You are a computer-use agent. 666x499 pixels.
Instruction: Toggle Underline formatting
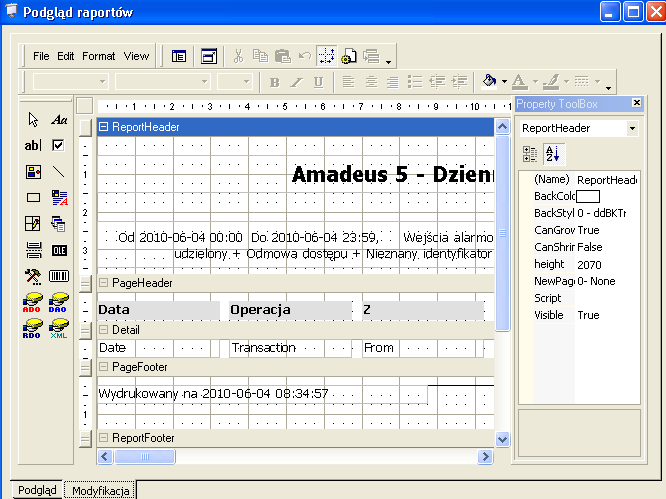[x=319, y=82]
